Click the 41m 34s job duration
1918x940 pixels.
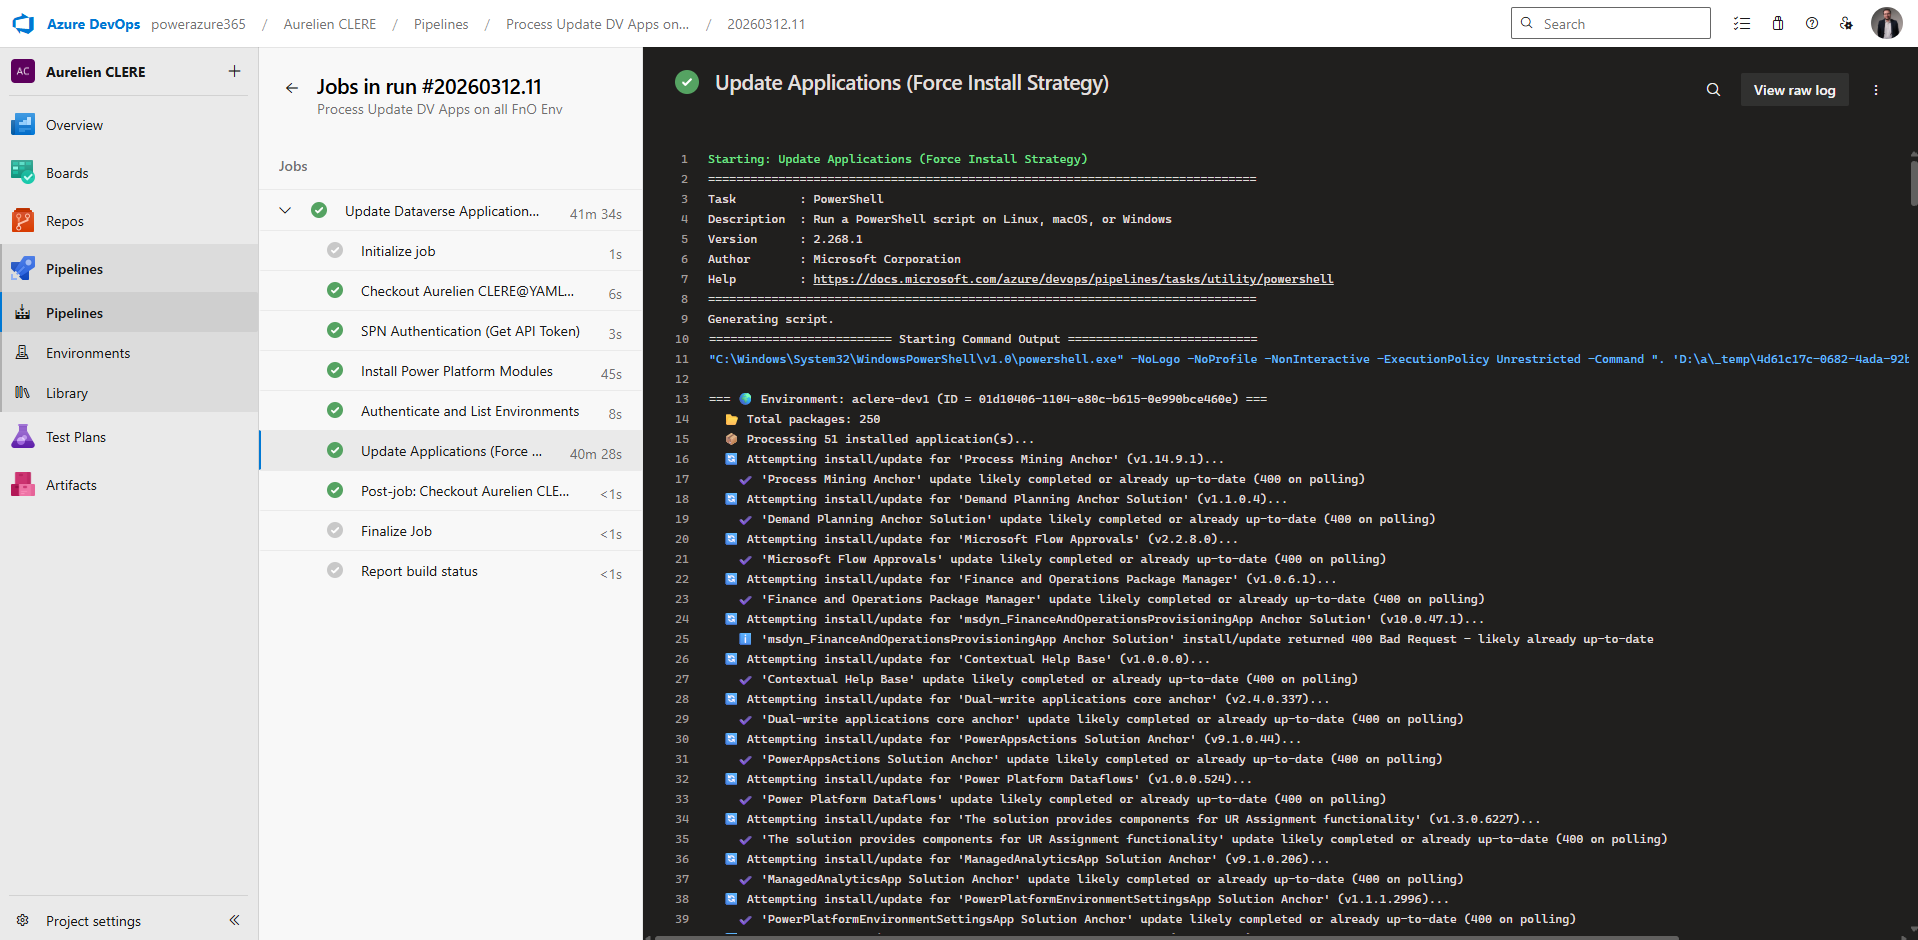pyautogui.click(x=596, y=214)
